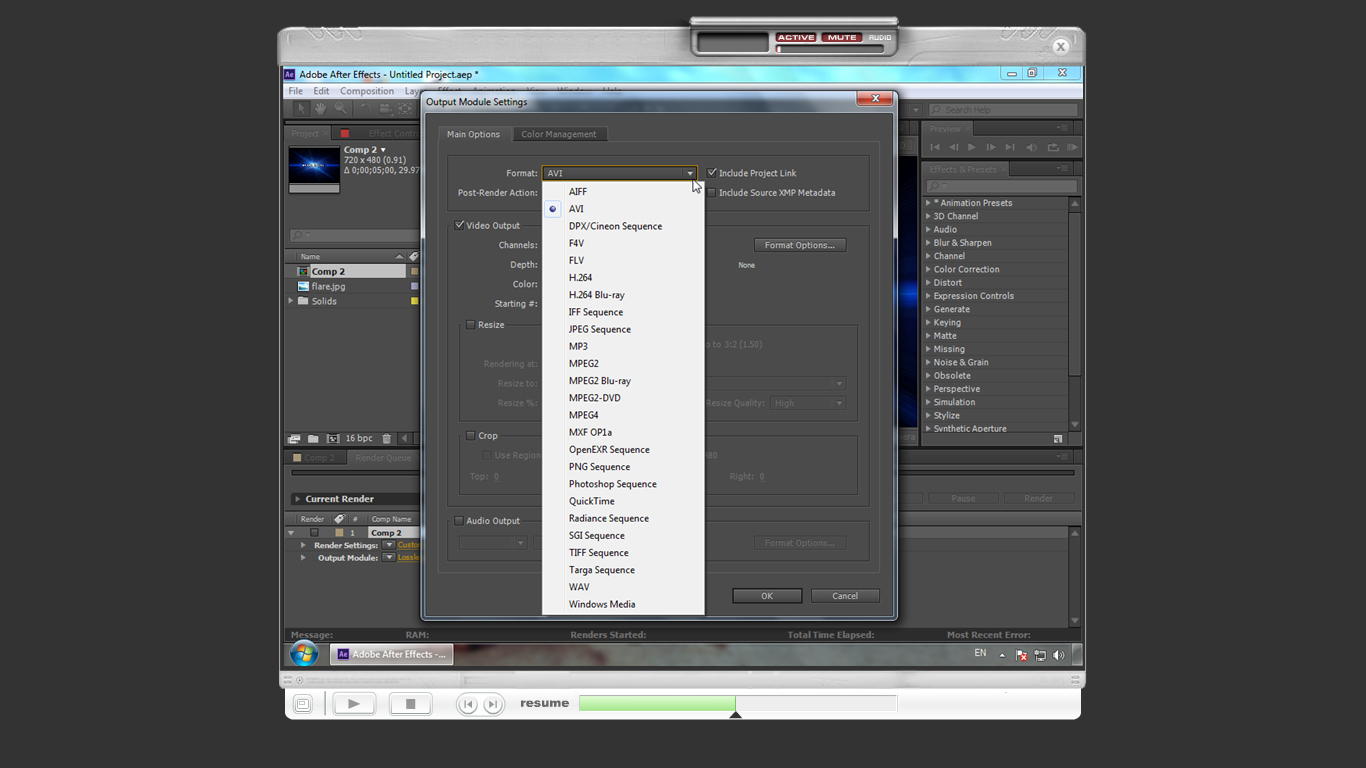Expand Render Settings in render queue

304,546
